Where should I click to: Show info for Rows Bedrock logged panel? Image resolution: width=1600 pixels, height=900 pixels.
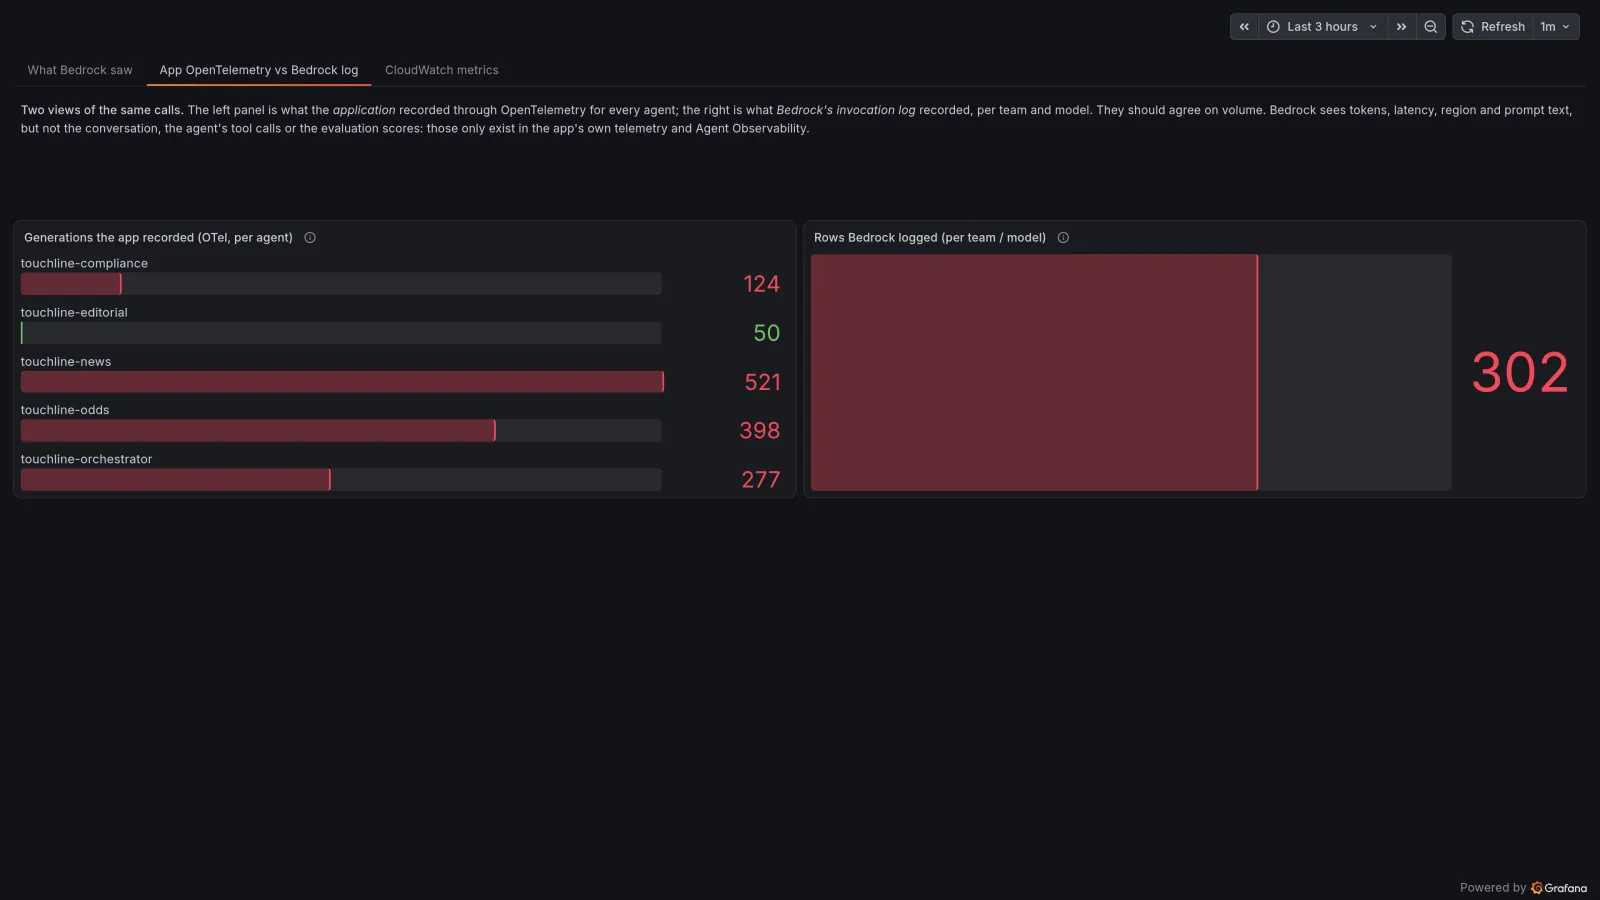coord(1063,238)
